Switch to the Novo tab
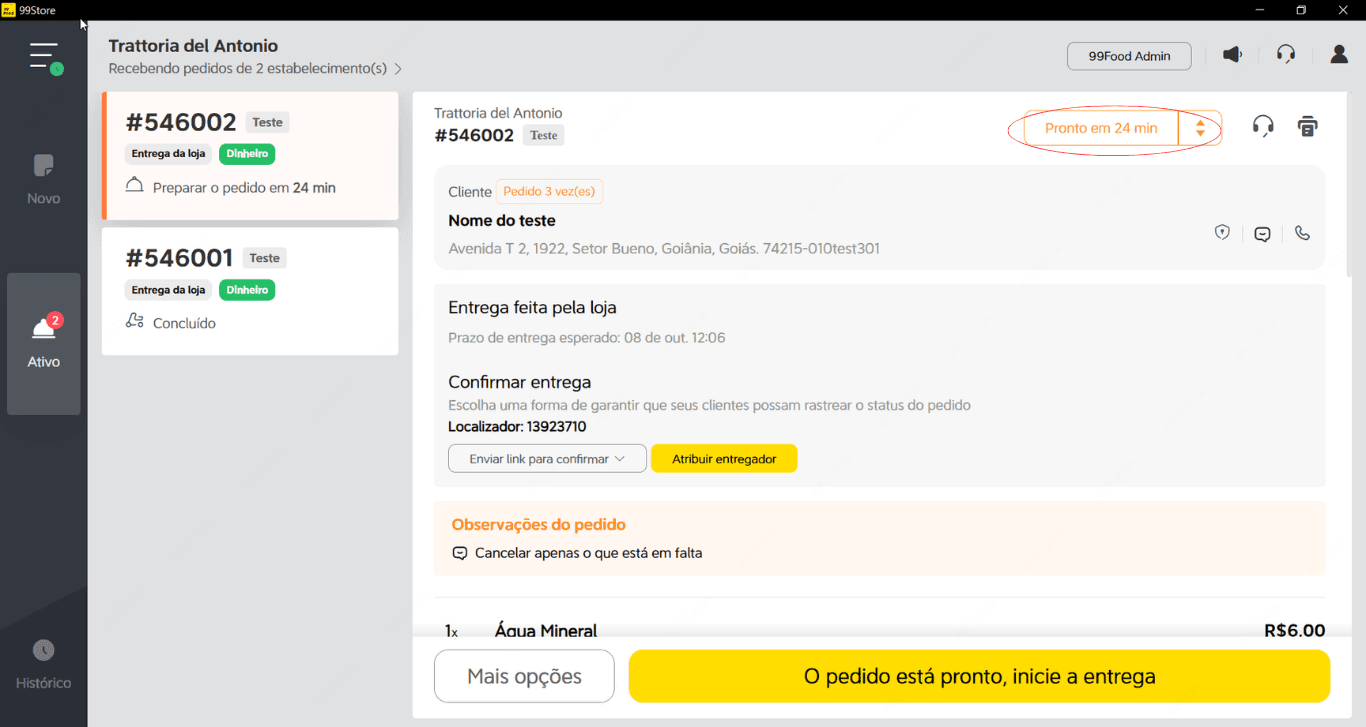Image resolution: width=1366 pixels, height=727 pixels. [44, 180]
